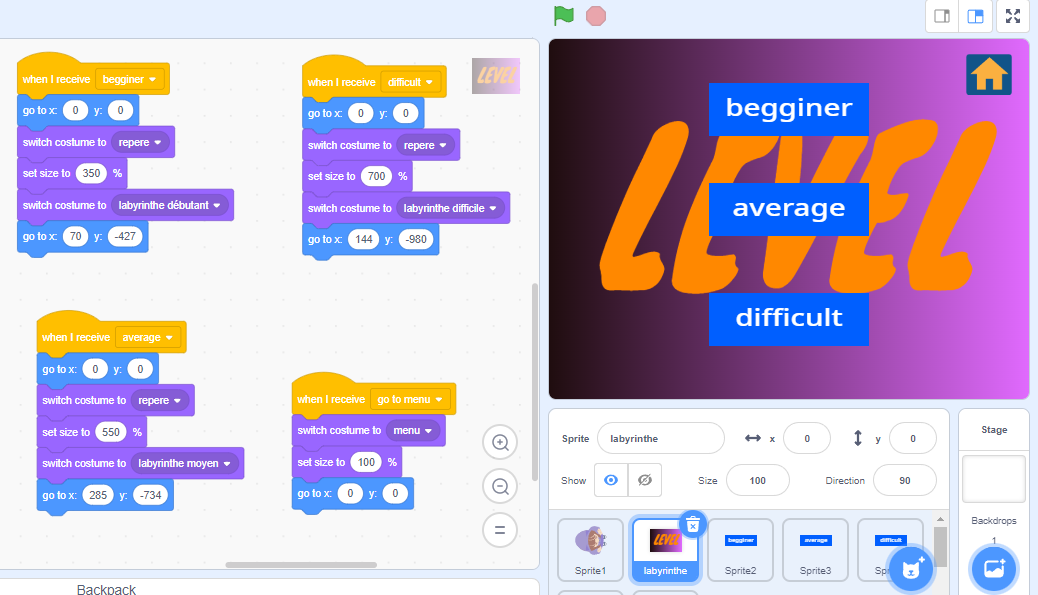Open the Backpack panel

pyautogui.click(x=106, y=588)
